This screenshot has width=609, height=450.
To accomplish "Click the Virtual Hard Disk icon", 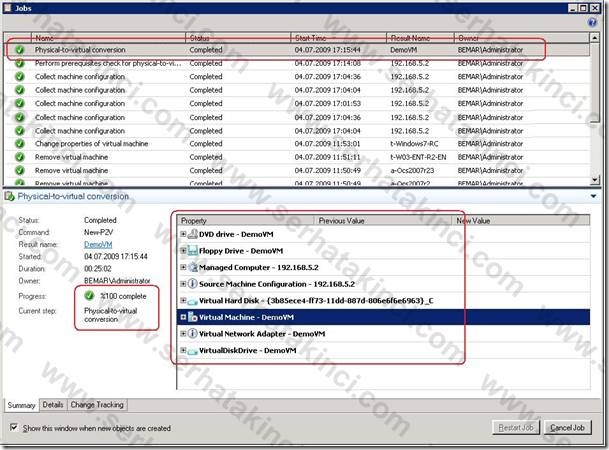I will tap(193, 301).
